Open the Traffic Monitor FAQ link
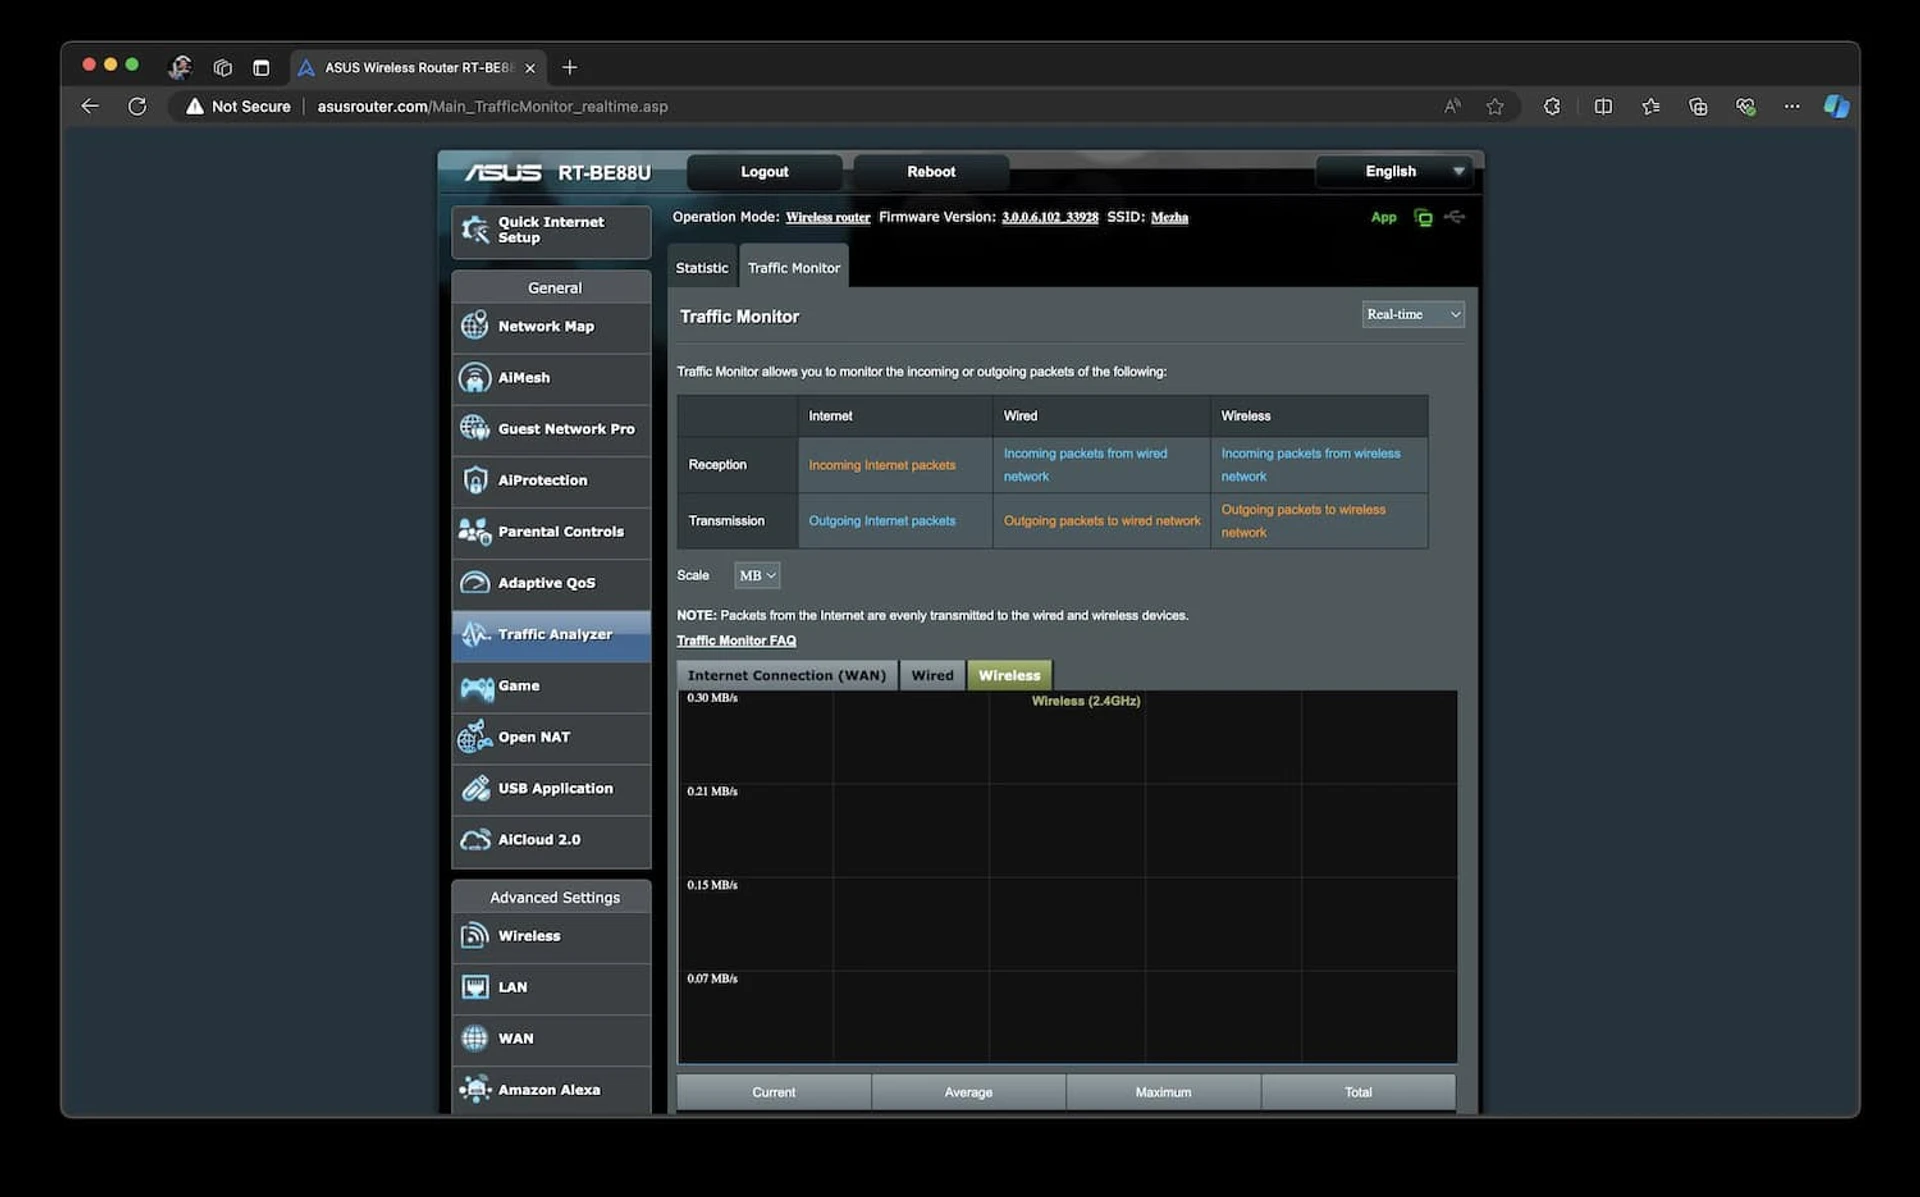This screenshot has height=1197, width=1920. coord(736,641)
